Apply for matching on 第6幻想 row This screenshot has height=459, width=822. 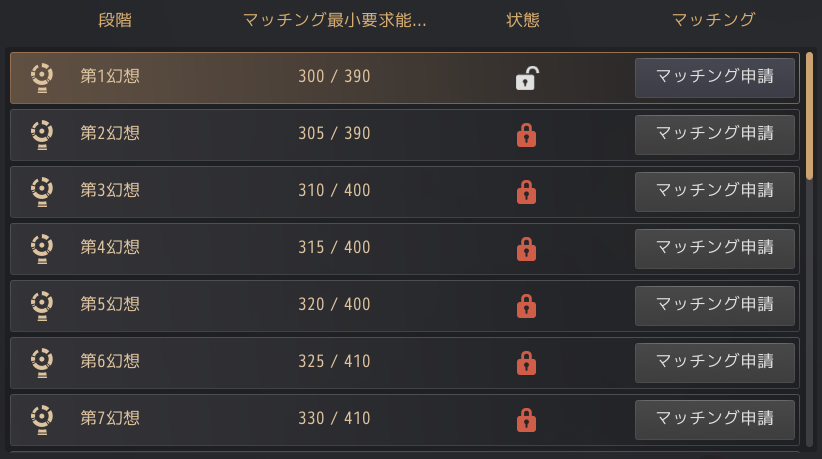[x=714, y=362]
